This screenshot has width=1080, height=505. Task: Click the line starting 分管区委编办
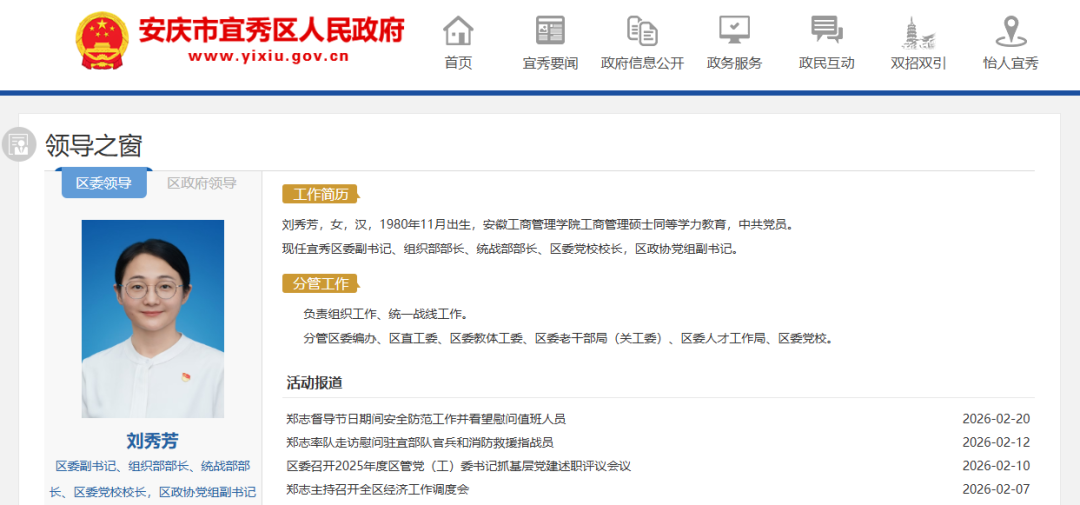point(568,339)
